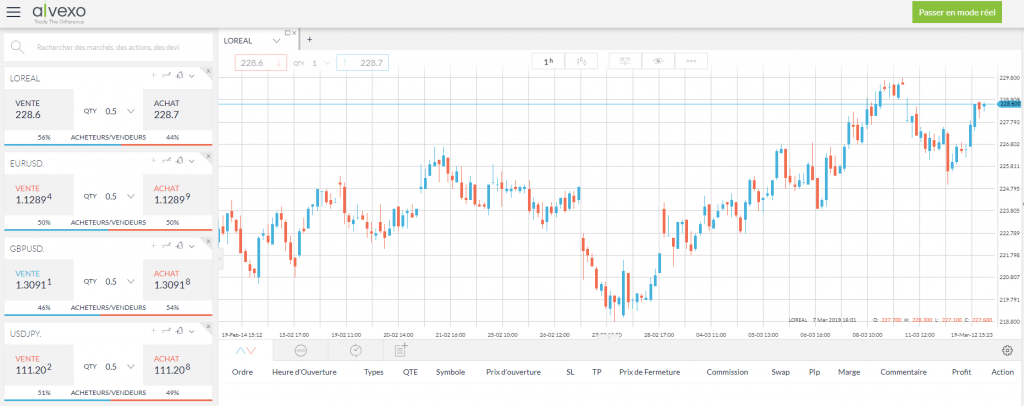
Task: Click the 228.600 price marker on the chart axis
Action: [1010, 104]
